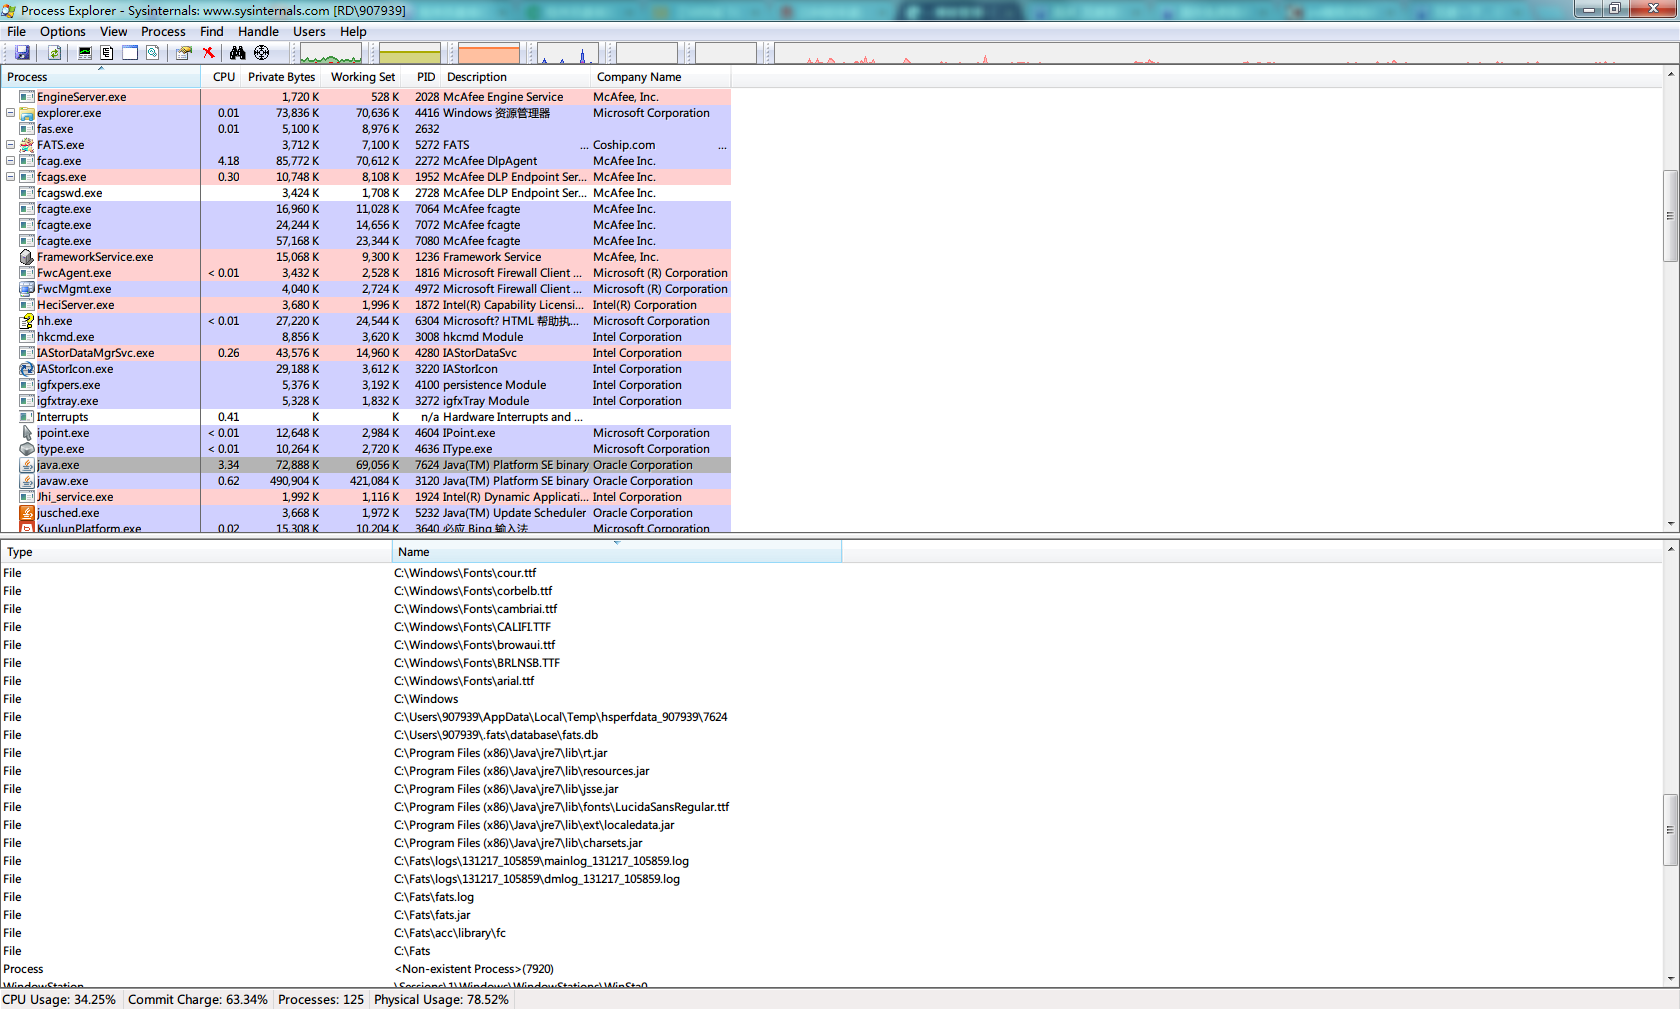Click the blue I/O history mini graph
This screenshot has height=1010, width=1680.
pyautogui.click(x=568, y=54)
